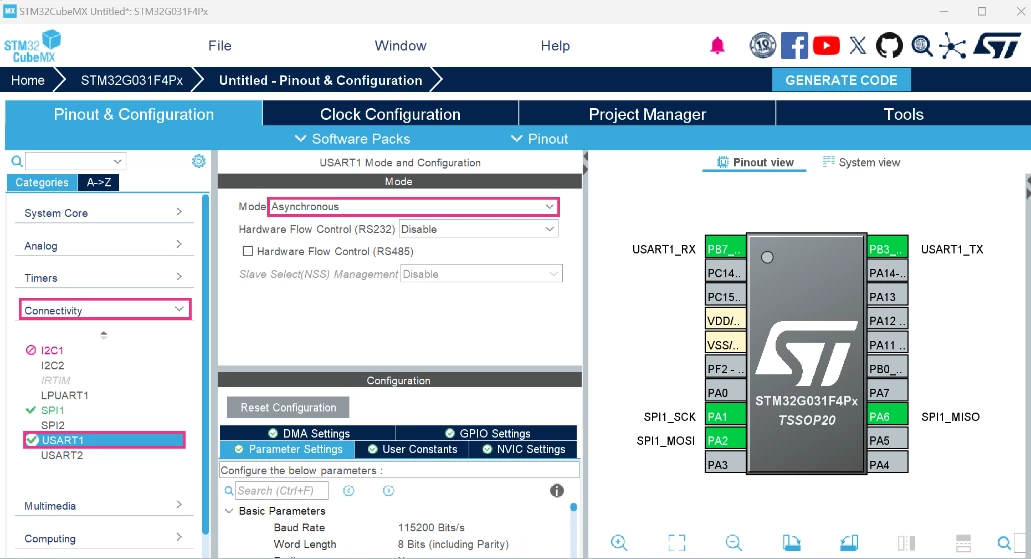1031x559 pixels.
Task: Show the A->Z peripheral list
Action: click(99, 182)
